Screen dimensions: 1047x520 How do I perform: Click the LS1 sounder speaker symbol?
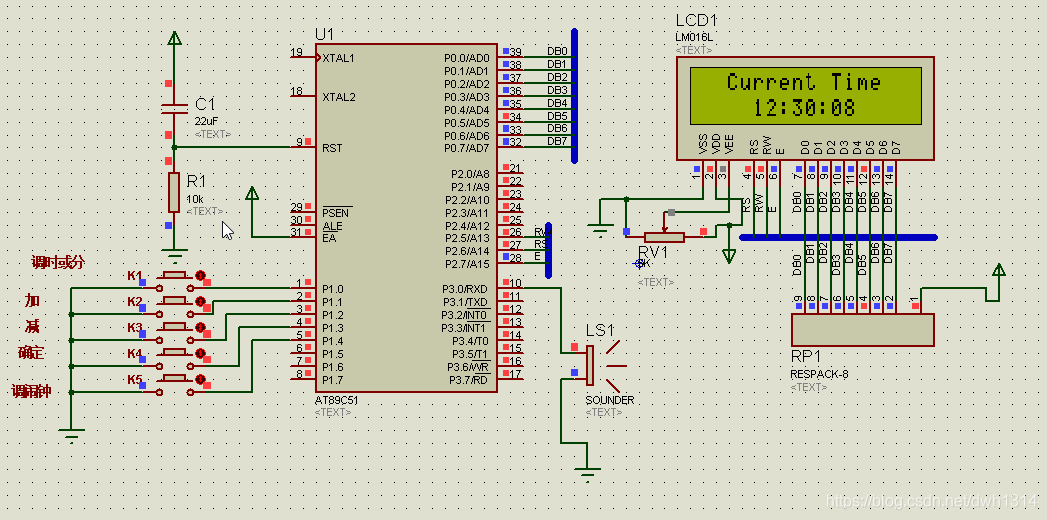pyautogui.click(x=601, y=364)
